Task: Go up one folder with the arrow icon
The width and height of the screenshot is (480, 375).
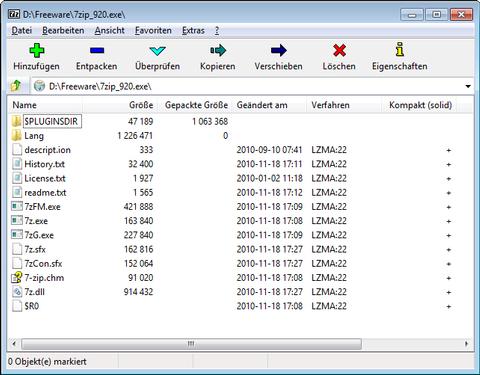Action: pos(16,86)
